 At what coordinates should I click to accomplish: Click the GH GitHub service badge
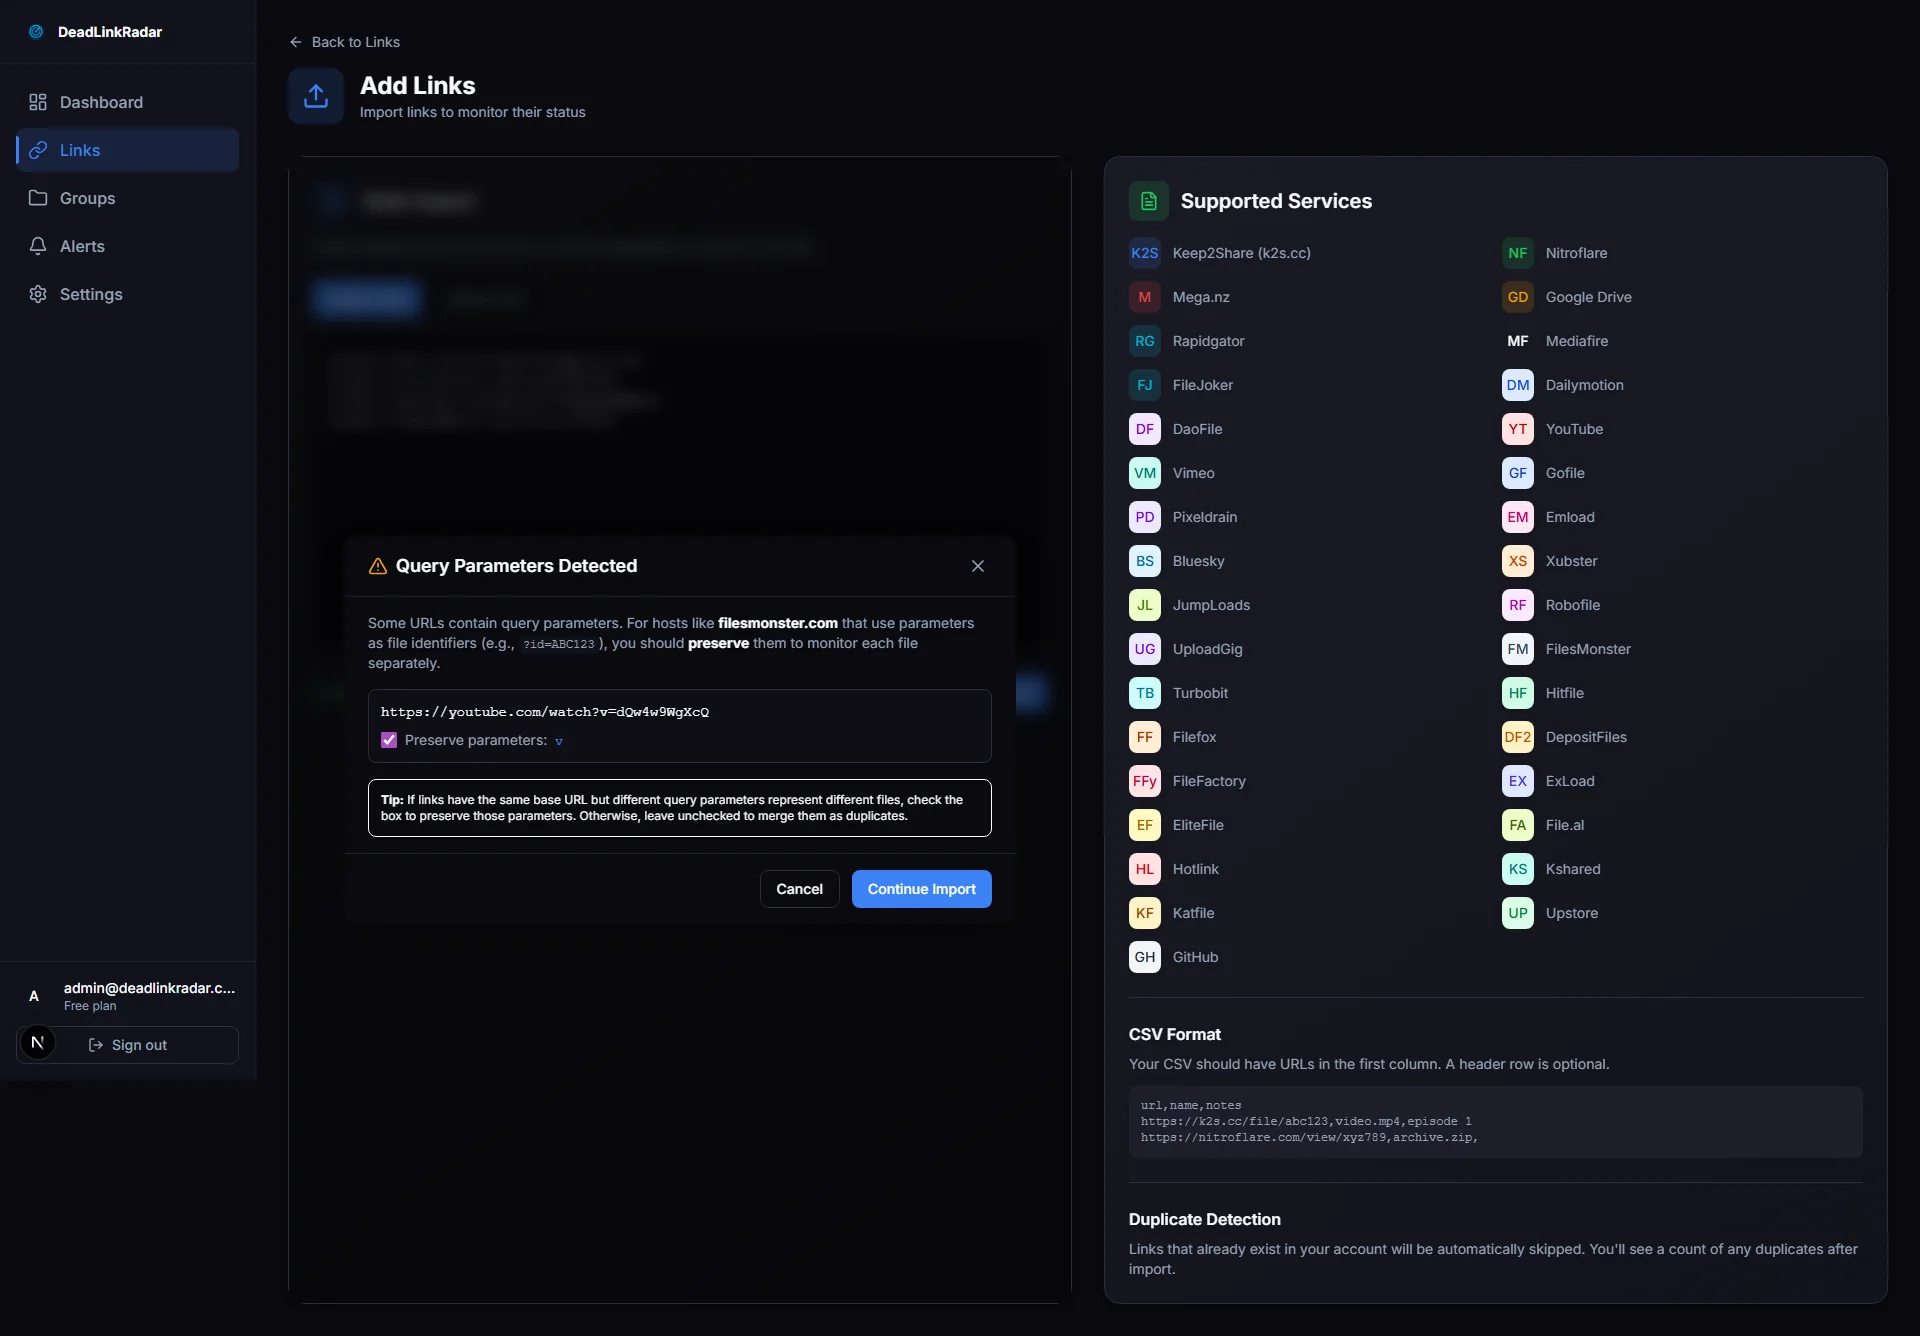[1144, 957]
